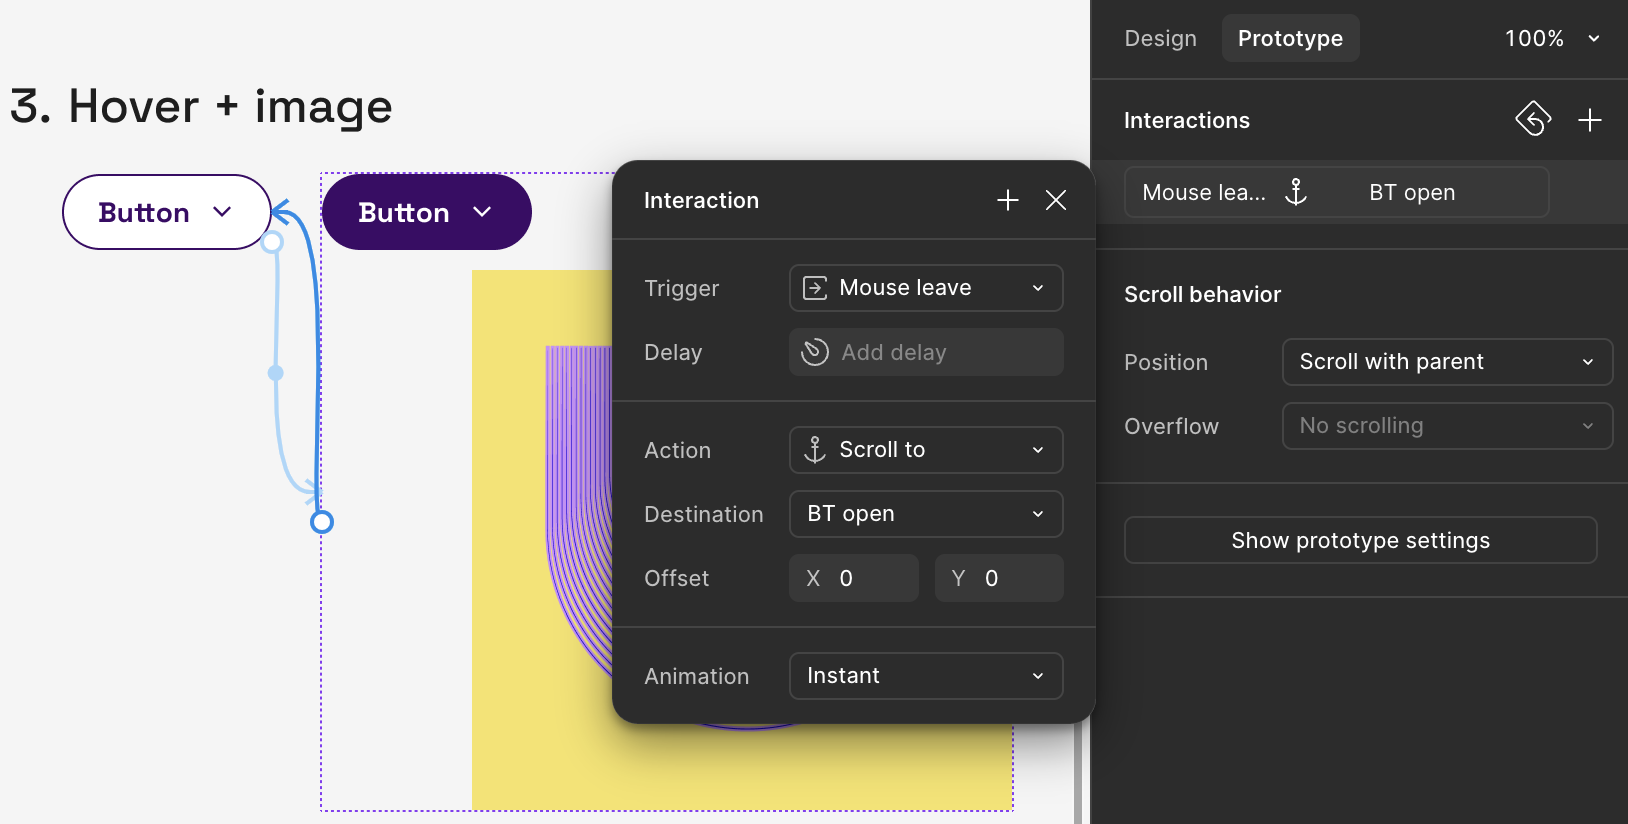Close the Interaction popup

coord(1055,200)
